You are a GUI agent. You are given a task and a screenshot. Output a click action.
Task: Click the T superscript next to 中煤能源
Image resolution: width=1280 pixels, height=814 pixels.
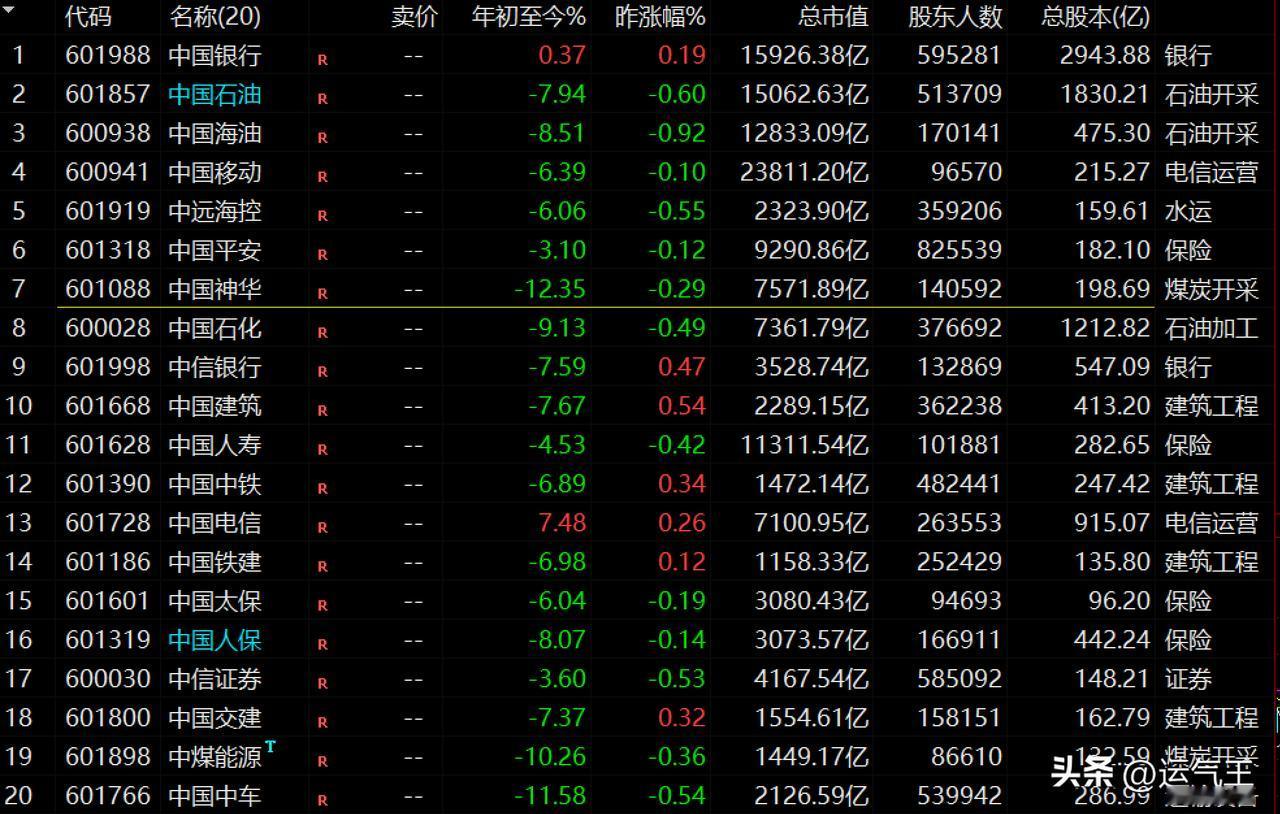click(270, 746)
